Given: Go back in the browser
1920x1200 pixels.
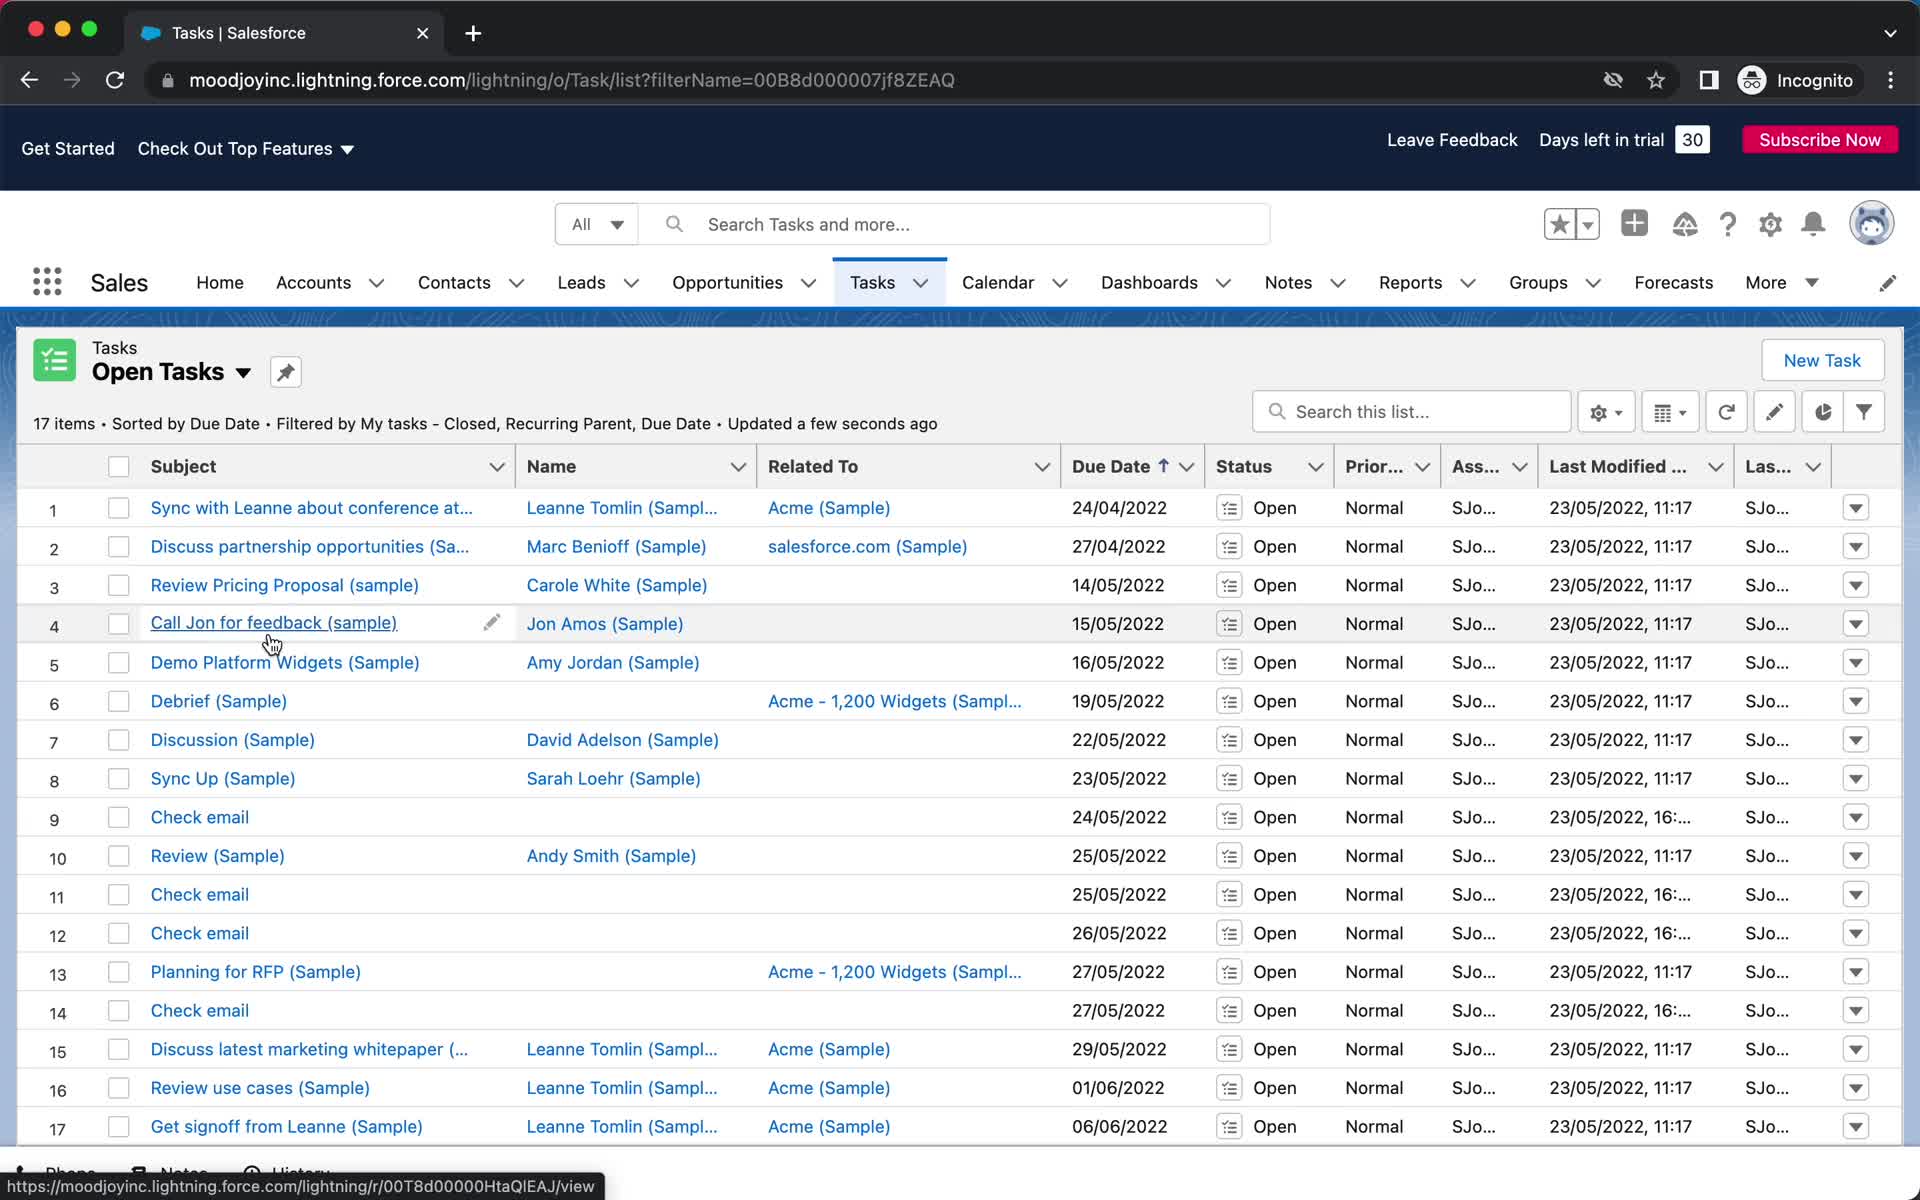Looking at the screenshot, I should [x=29, y=80].
